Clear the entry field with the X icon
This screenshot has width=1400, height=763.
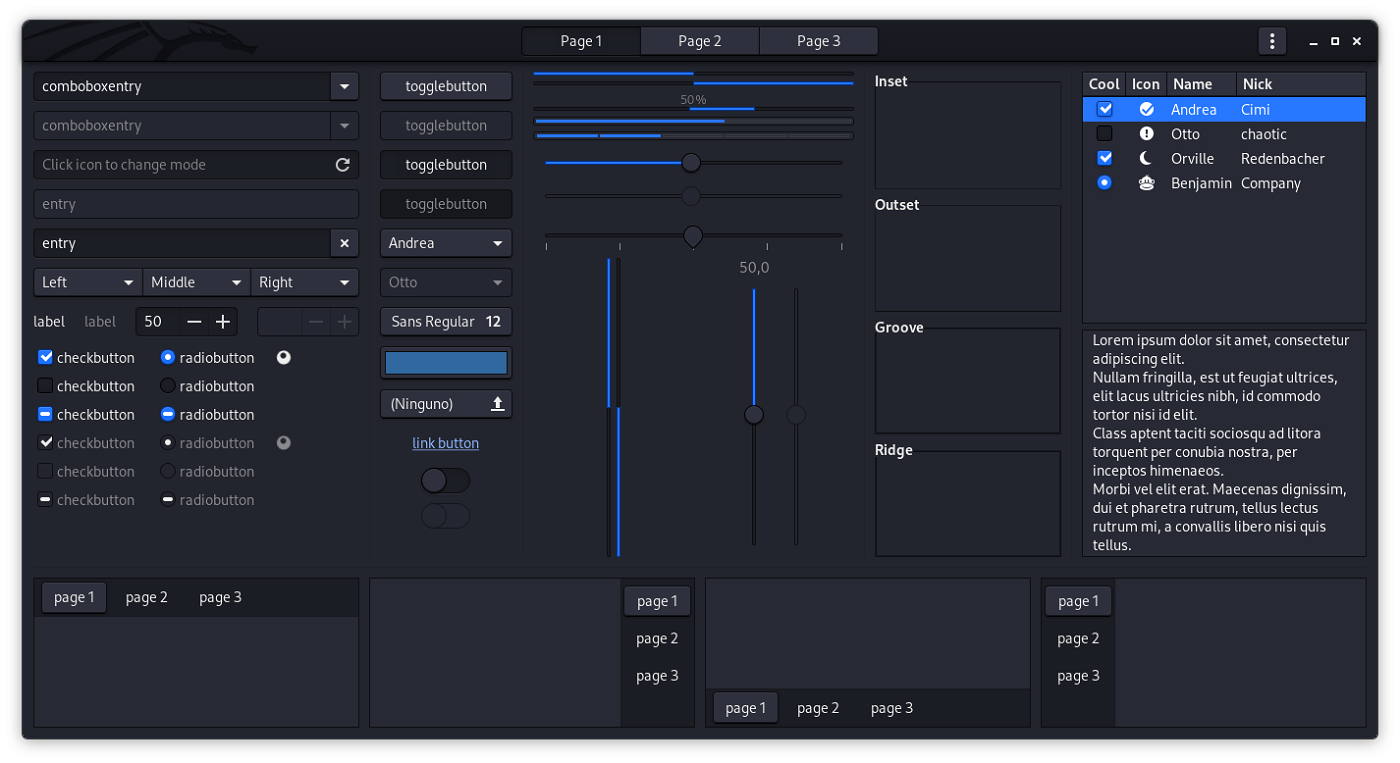344,243
